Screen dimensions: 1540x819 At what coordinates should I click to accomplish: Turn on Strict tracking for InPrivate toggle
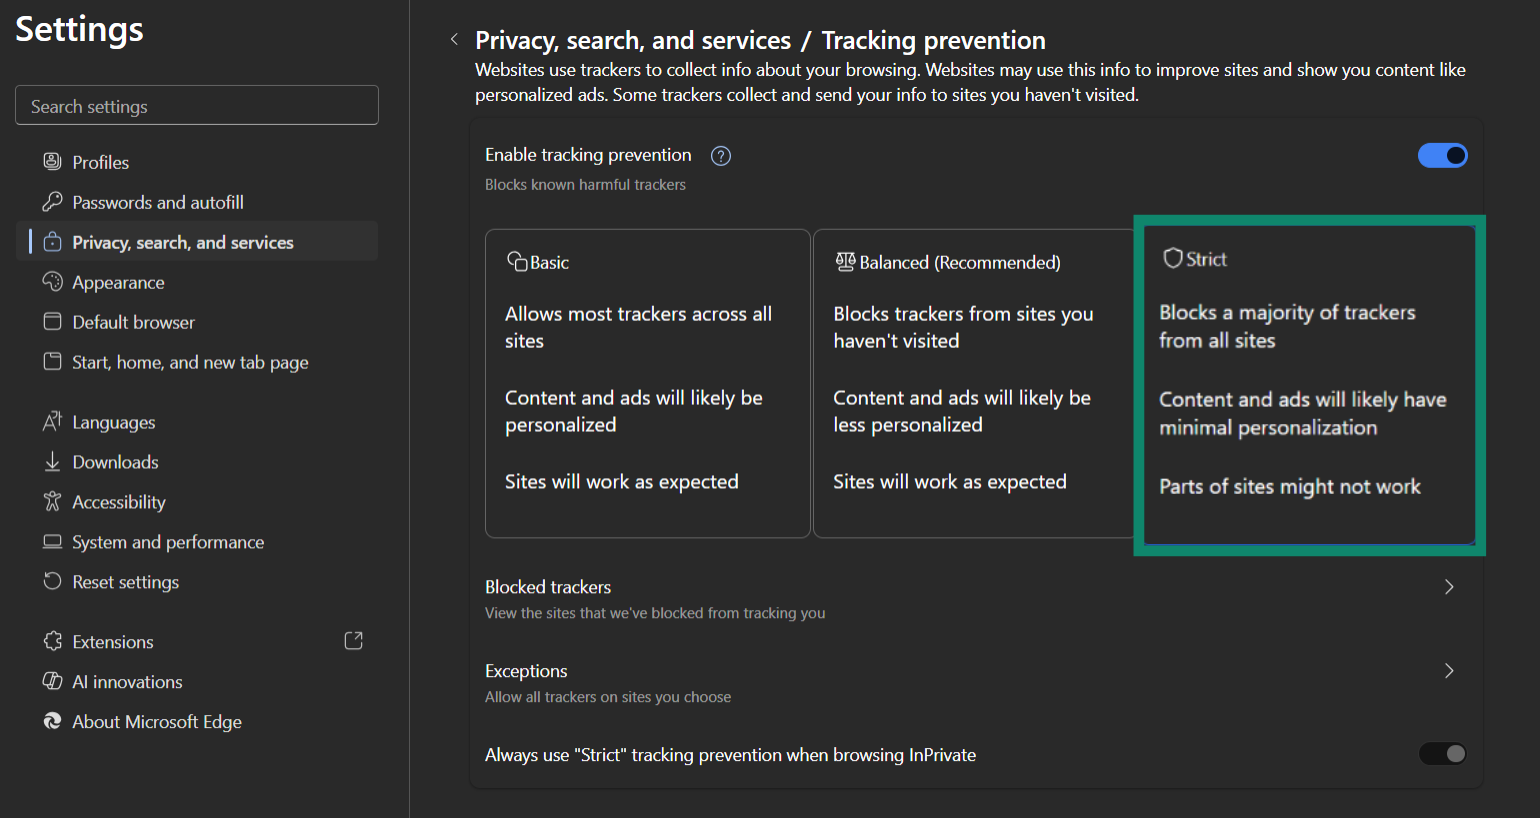tap(1442, 754)
